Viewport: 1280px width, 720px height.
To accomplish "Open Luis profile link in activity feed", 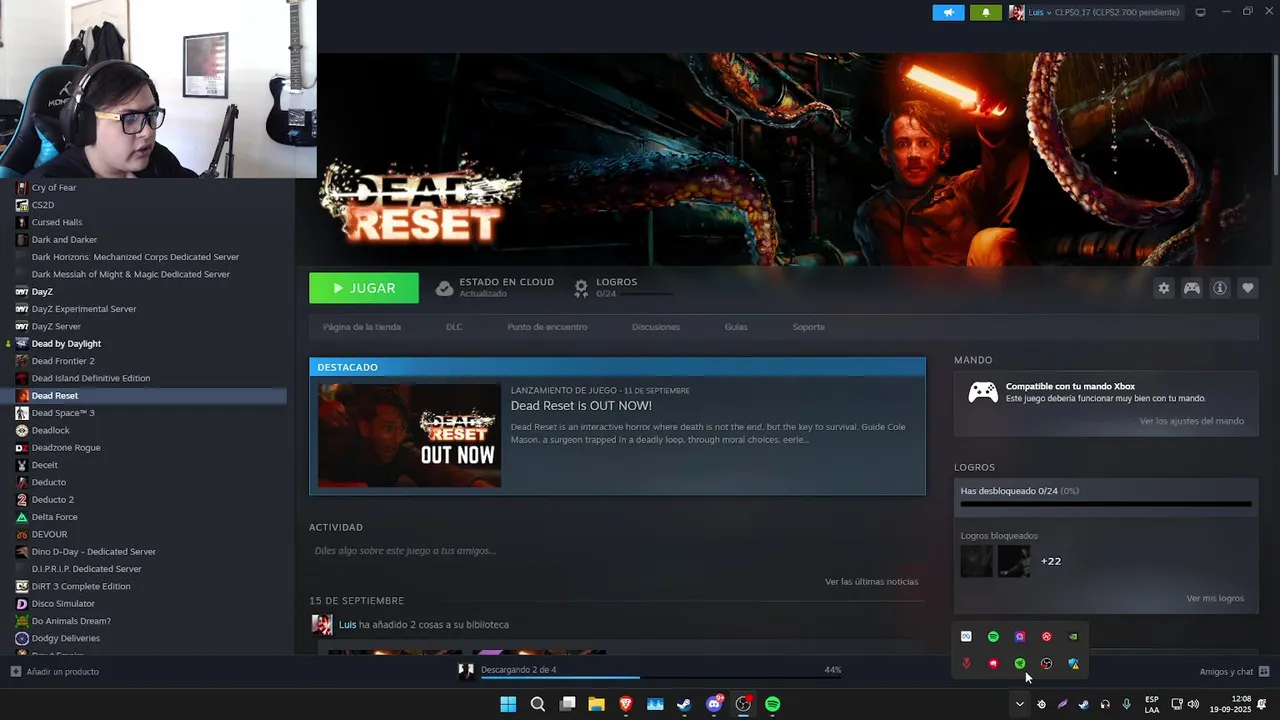I will pyautogui.click(x=347, y=625).
